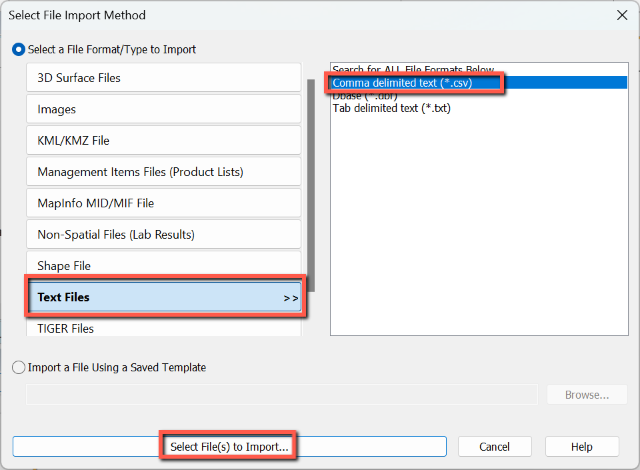This screenshot has height=470, width=640.
Task: Click the file category list scrollbar
Action: pos(311,185)
